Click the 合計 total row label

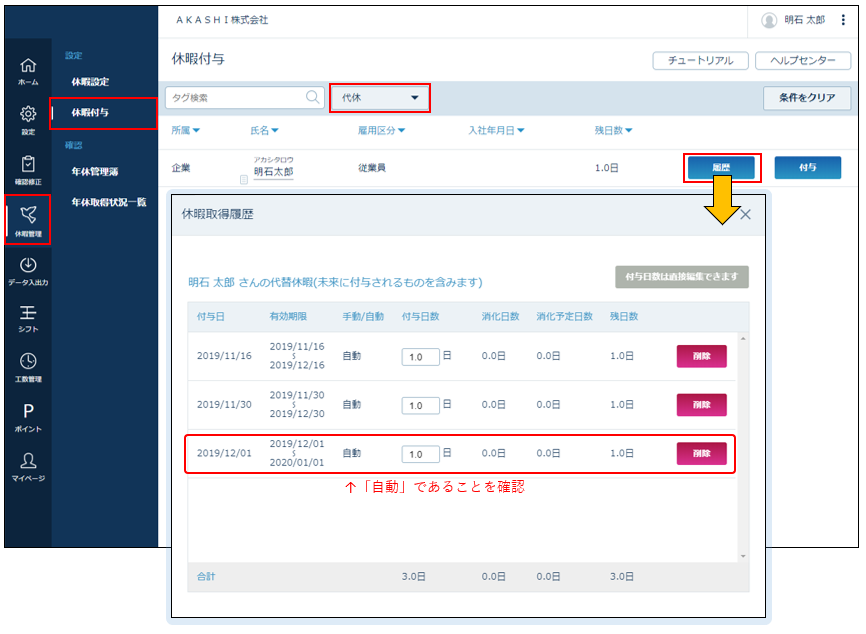(205, 577)
